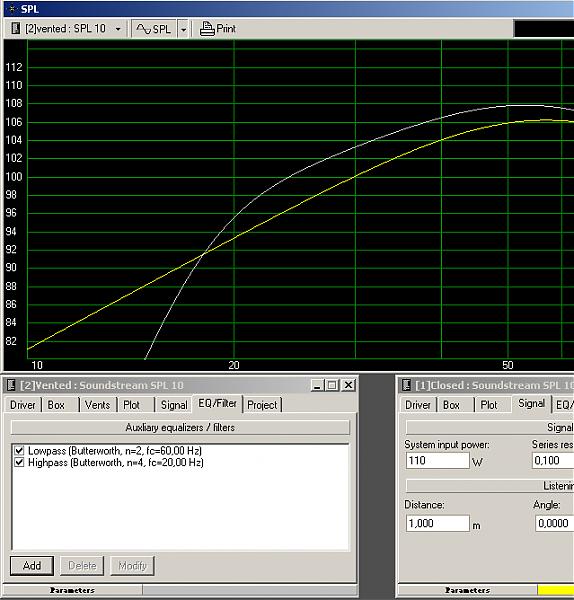Uncheck the Highpass Butterworth filter
This screenshot has width=574, height=600.
pyautogui.click(x=19, y=462)
